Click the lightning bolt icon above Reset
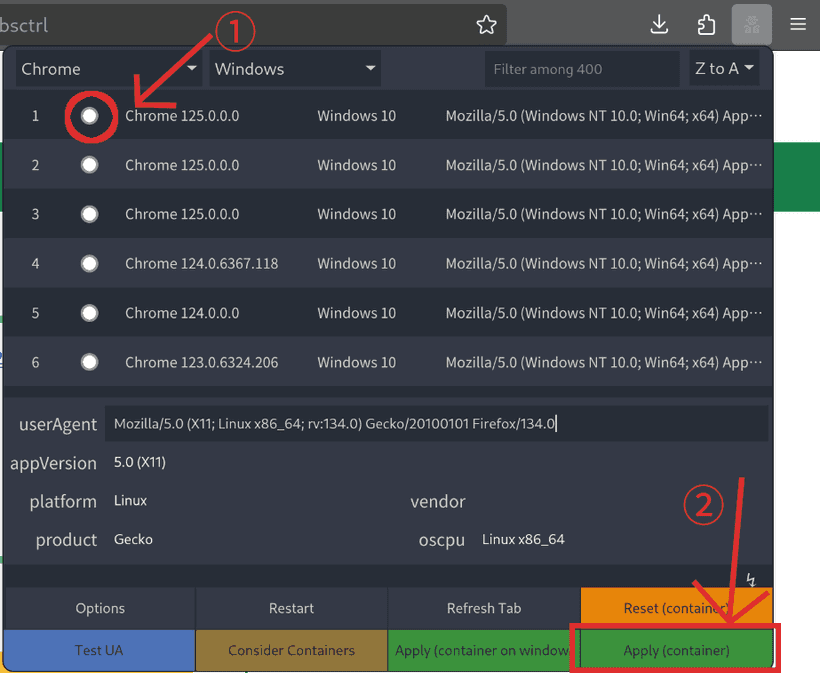 pos(750,578)
